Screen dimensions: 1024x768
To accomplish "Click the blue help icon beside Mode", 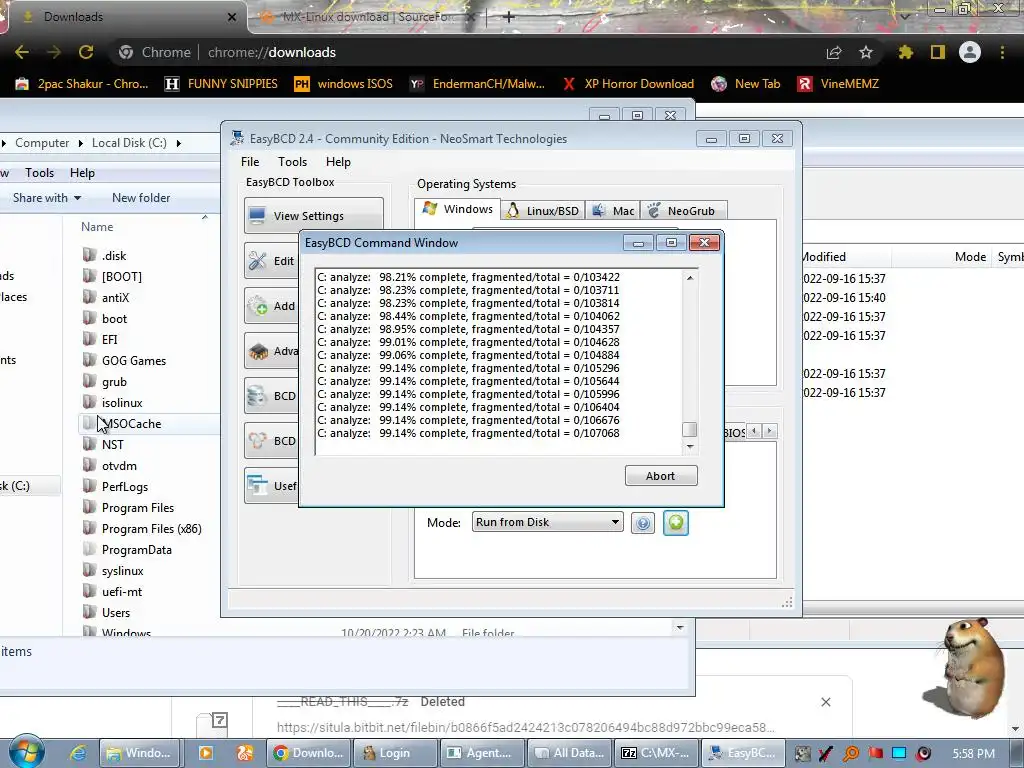I will [x=643, y=523].
